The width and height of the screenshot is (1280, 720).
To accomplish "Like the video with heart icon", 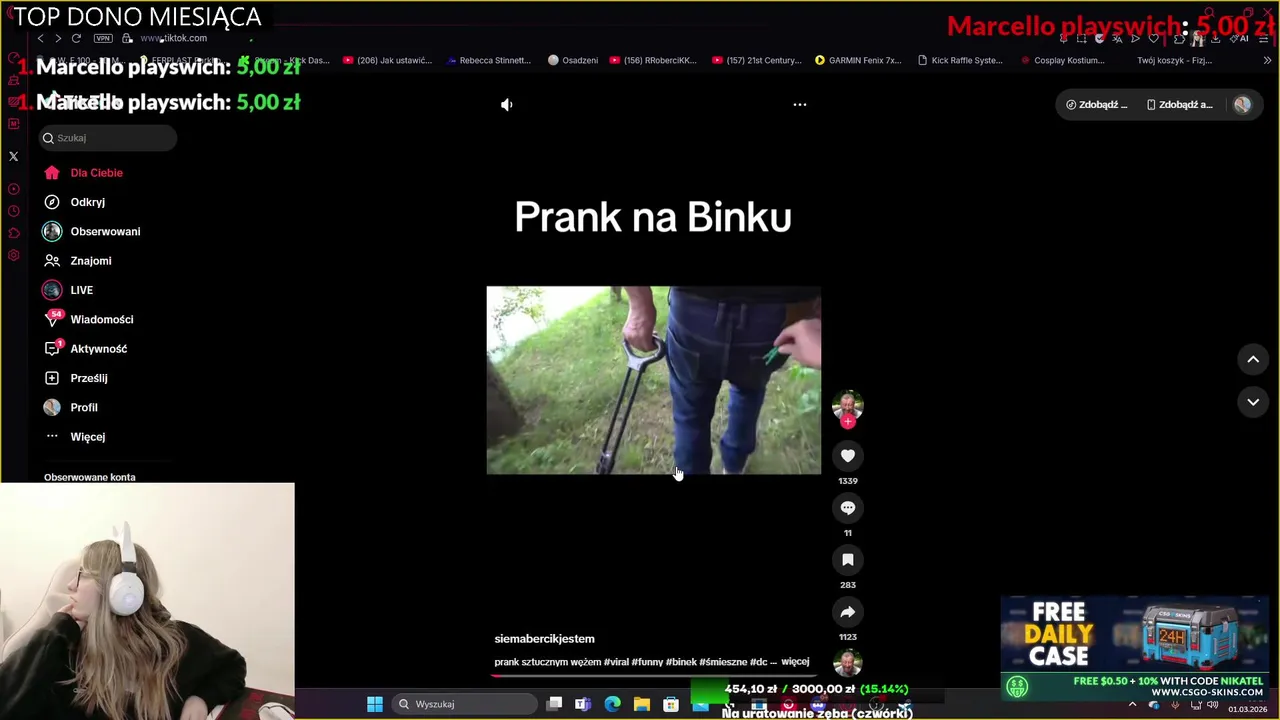I will 848,456.
